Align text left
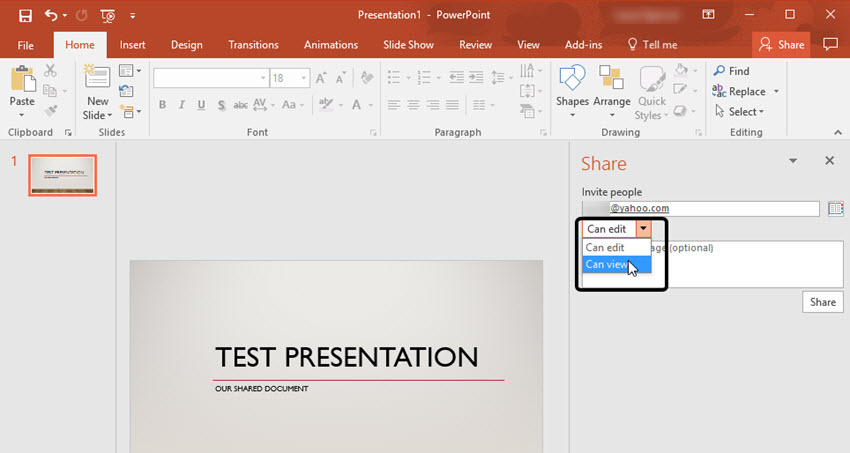850x453 pixels. (x=394, y=105)
